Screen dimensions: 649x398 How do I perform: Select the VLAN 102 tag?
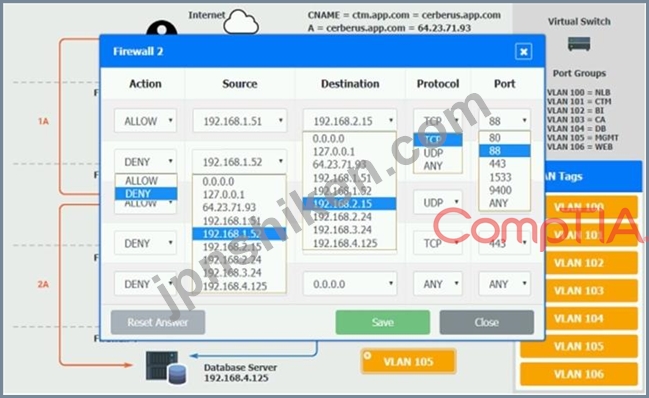coord(579,263)
